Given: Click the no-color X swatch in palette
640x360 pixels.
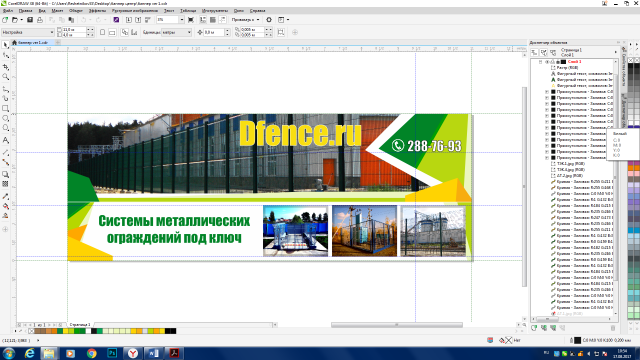Looking at the screenshot, I should 31,331.
